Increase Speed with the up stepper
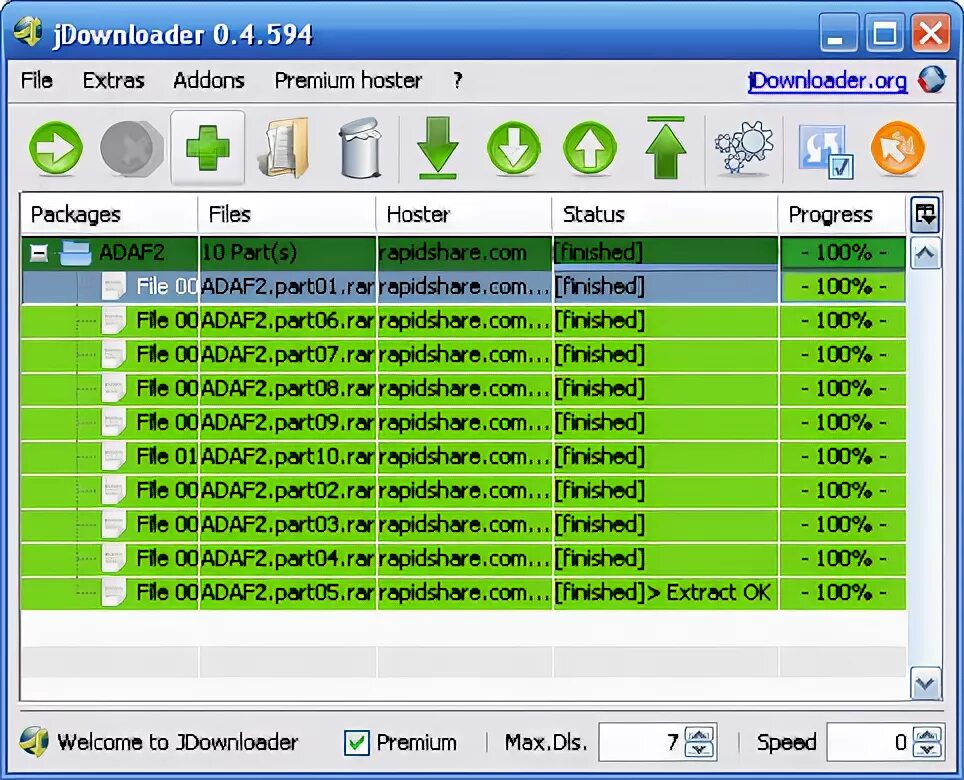This screenshot has width=964, height=780. click(x=928, y=735)
